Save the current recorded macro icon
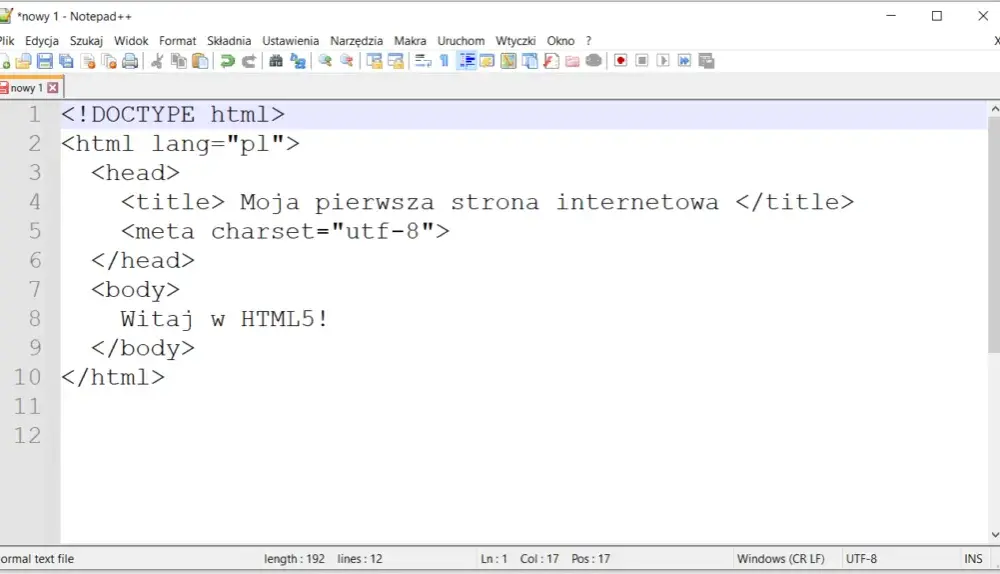Screen dimensions: 1000x574 coord(706,61)
